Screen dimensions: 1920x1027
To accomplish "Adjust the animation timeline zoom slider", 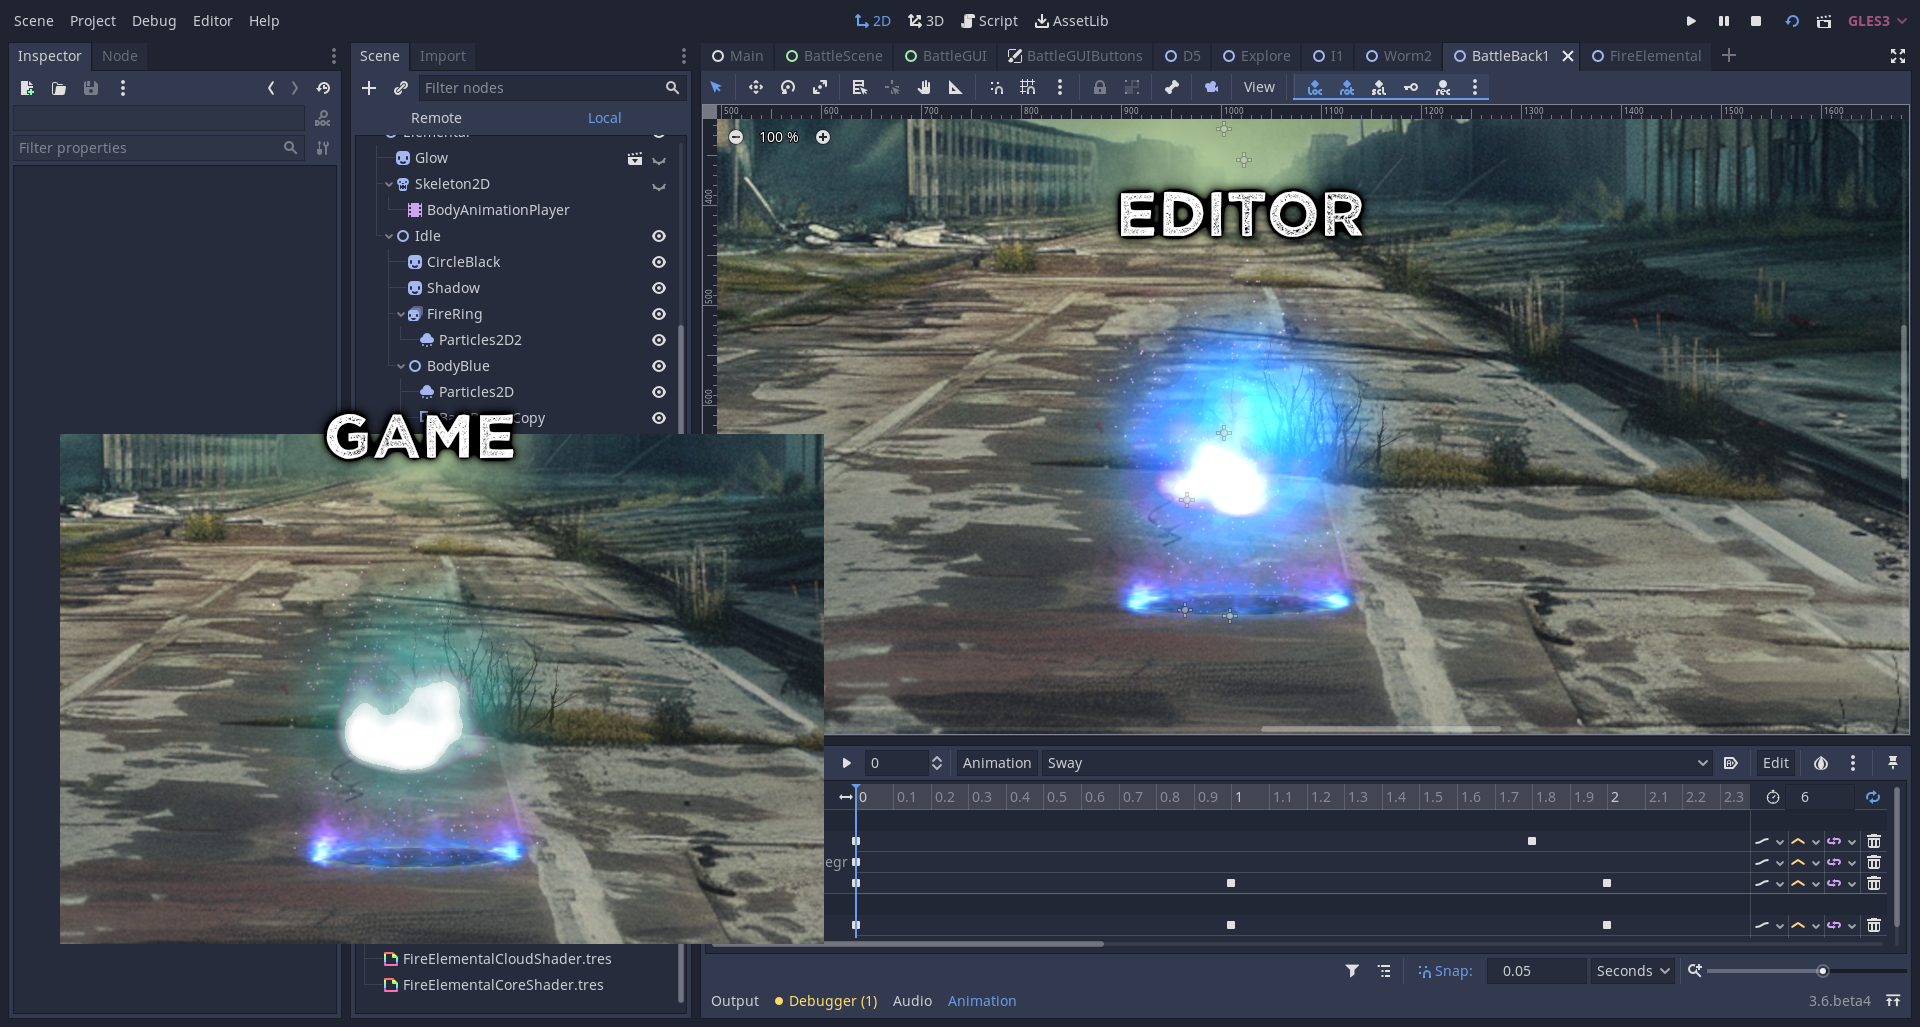I will point(1822,971).
